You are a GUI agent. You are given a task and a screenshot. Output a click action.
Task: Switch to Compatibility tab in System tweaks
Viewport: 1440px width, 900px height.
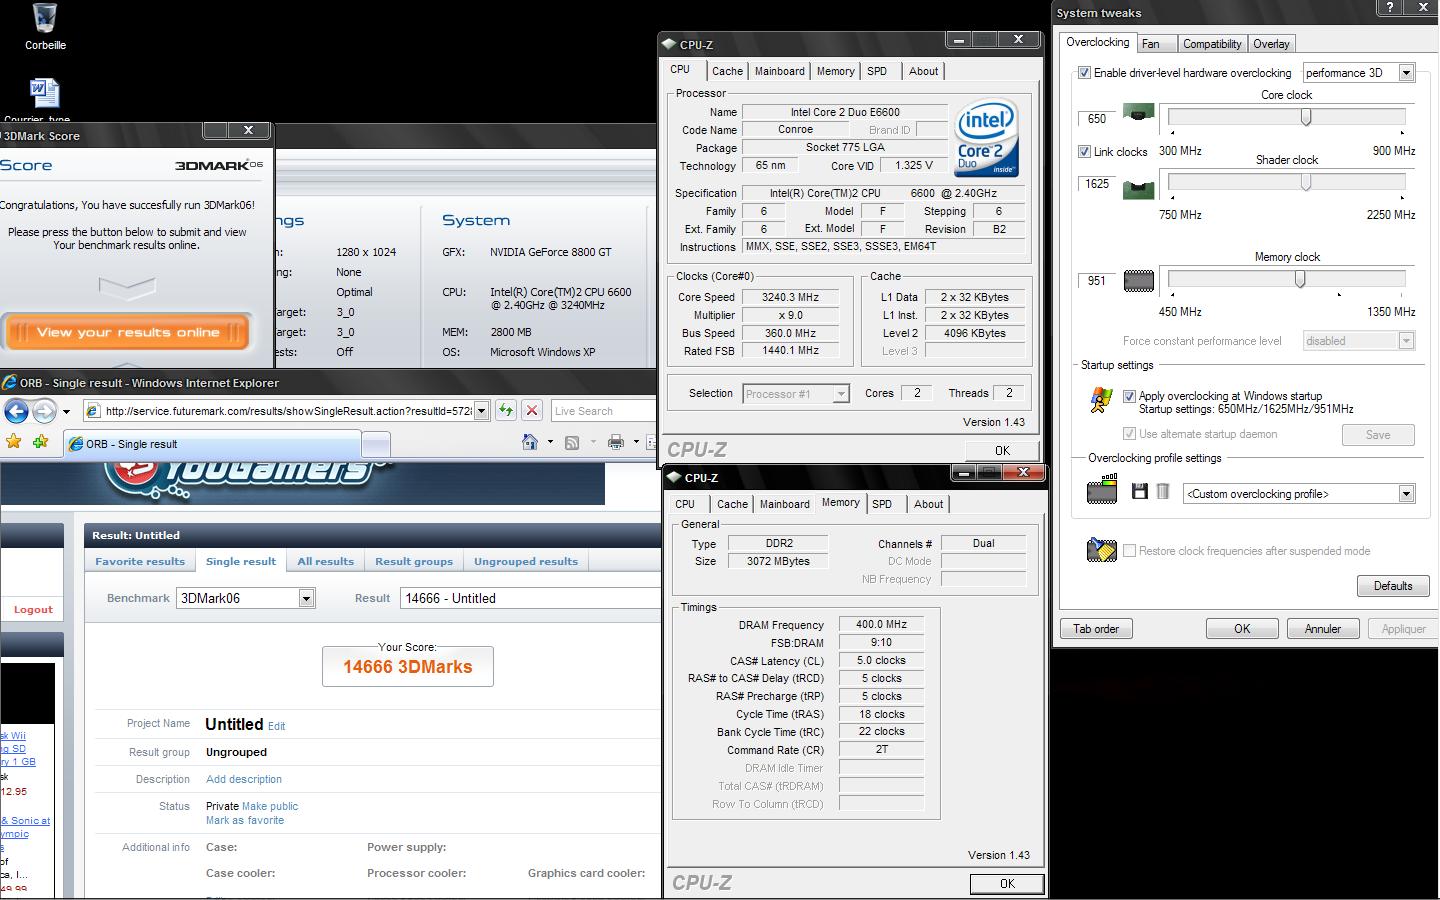pyautogui.click(x=1212, y=44)
